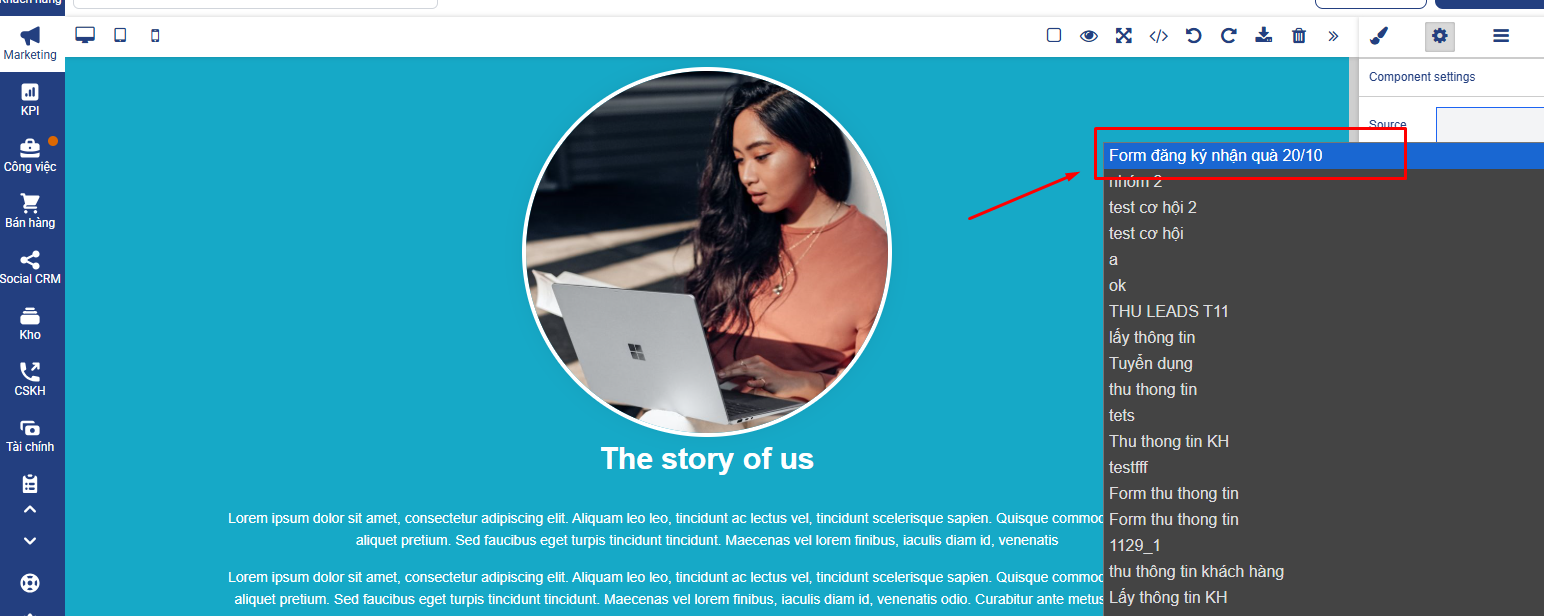Viewport: 1544px width, 616px height.
Task: Open the code view icon
Action: 1158,36
